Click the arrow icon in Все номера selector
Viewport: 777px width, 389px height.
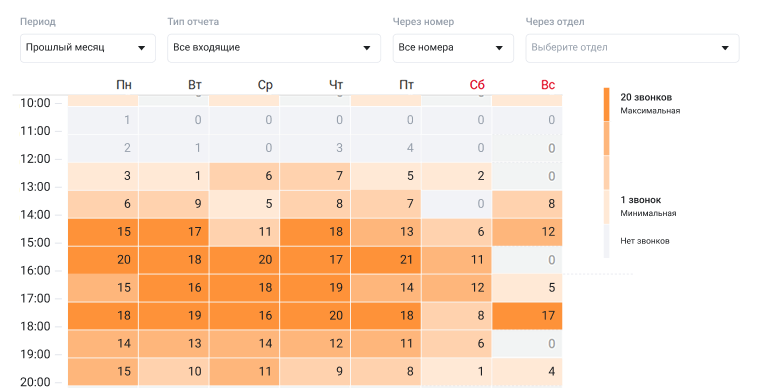tap(499, 48)
